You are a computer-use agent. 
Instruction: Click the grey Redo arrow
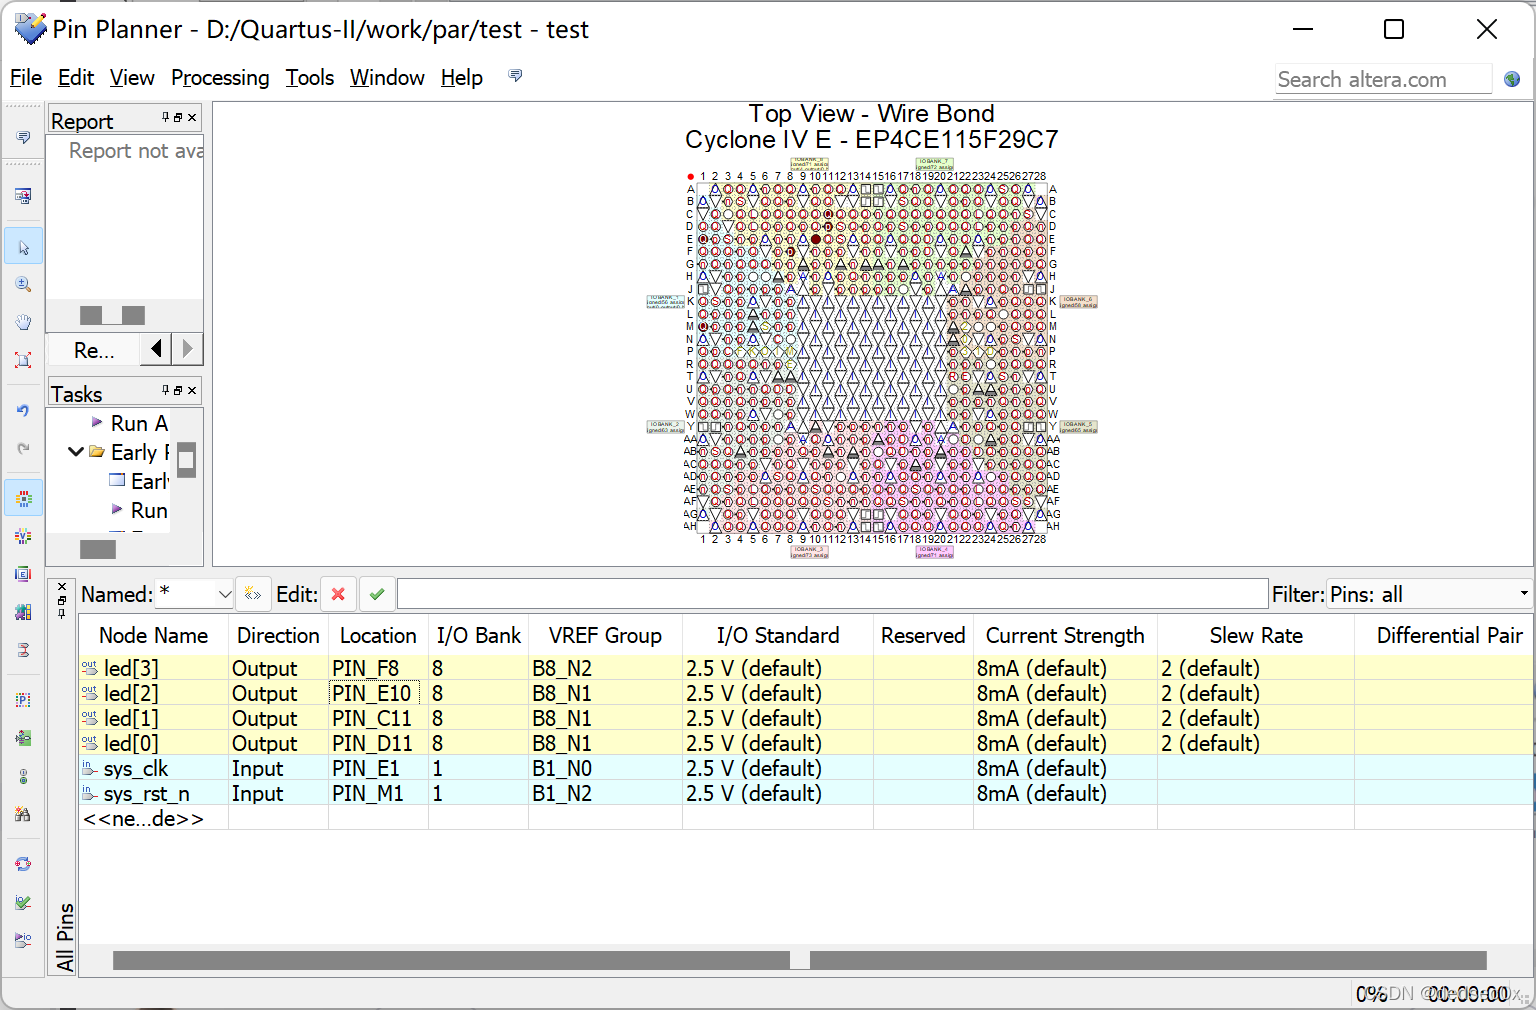(23, 448)
